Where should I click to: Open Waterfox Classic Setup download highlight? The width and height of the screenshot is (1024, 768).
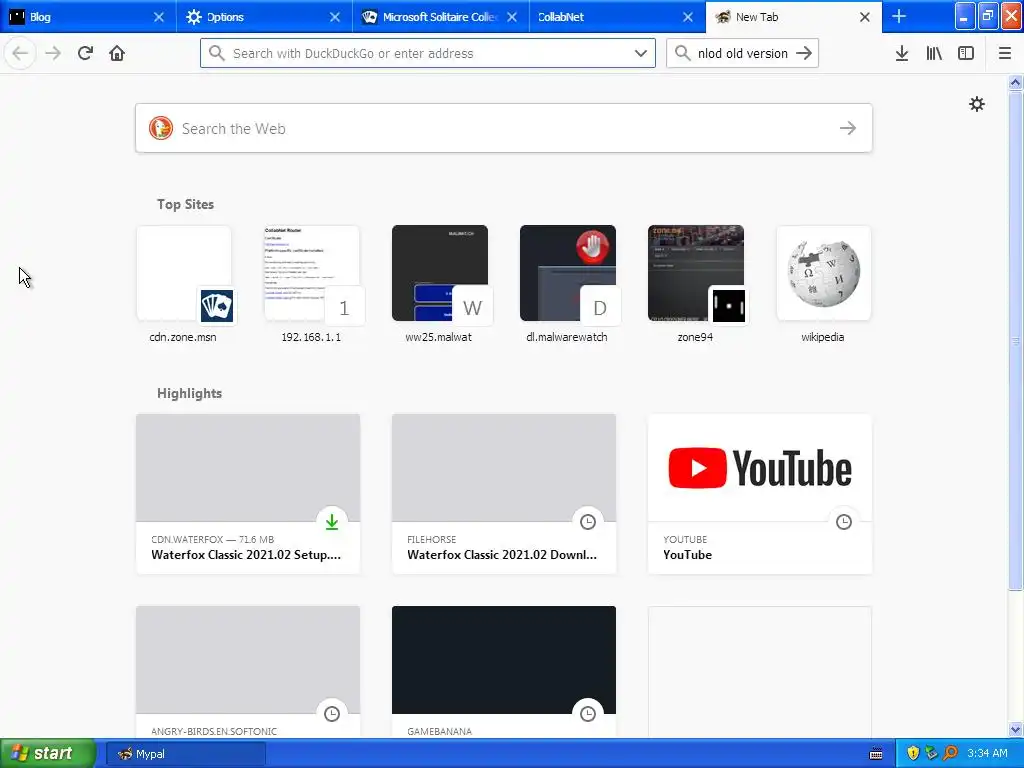[248, 494]
